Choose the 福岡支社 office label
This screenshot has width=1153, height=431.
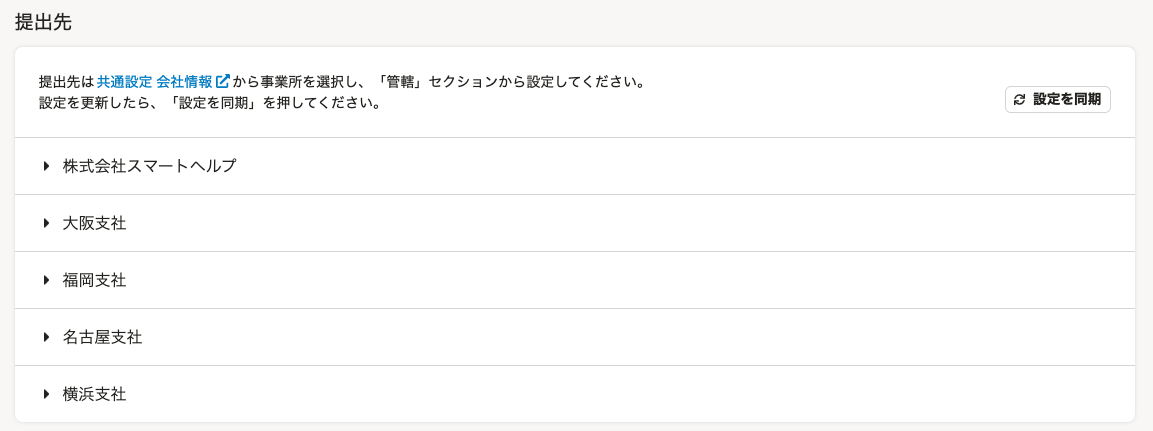point(95,280)
